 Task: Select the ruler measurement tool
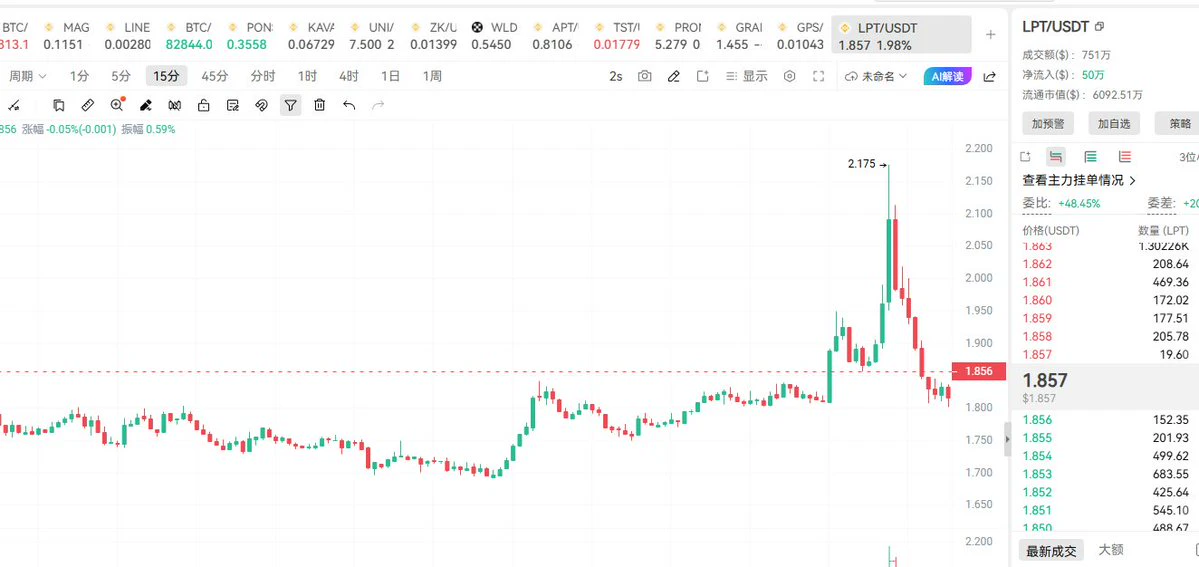(x=88, y=106)
